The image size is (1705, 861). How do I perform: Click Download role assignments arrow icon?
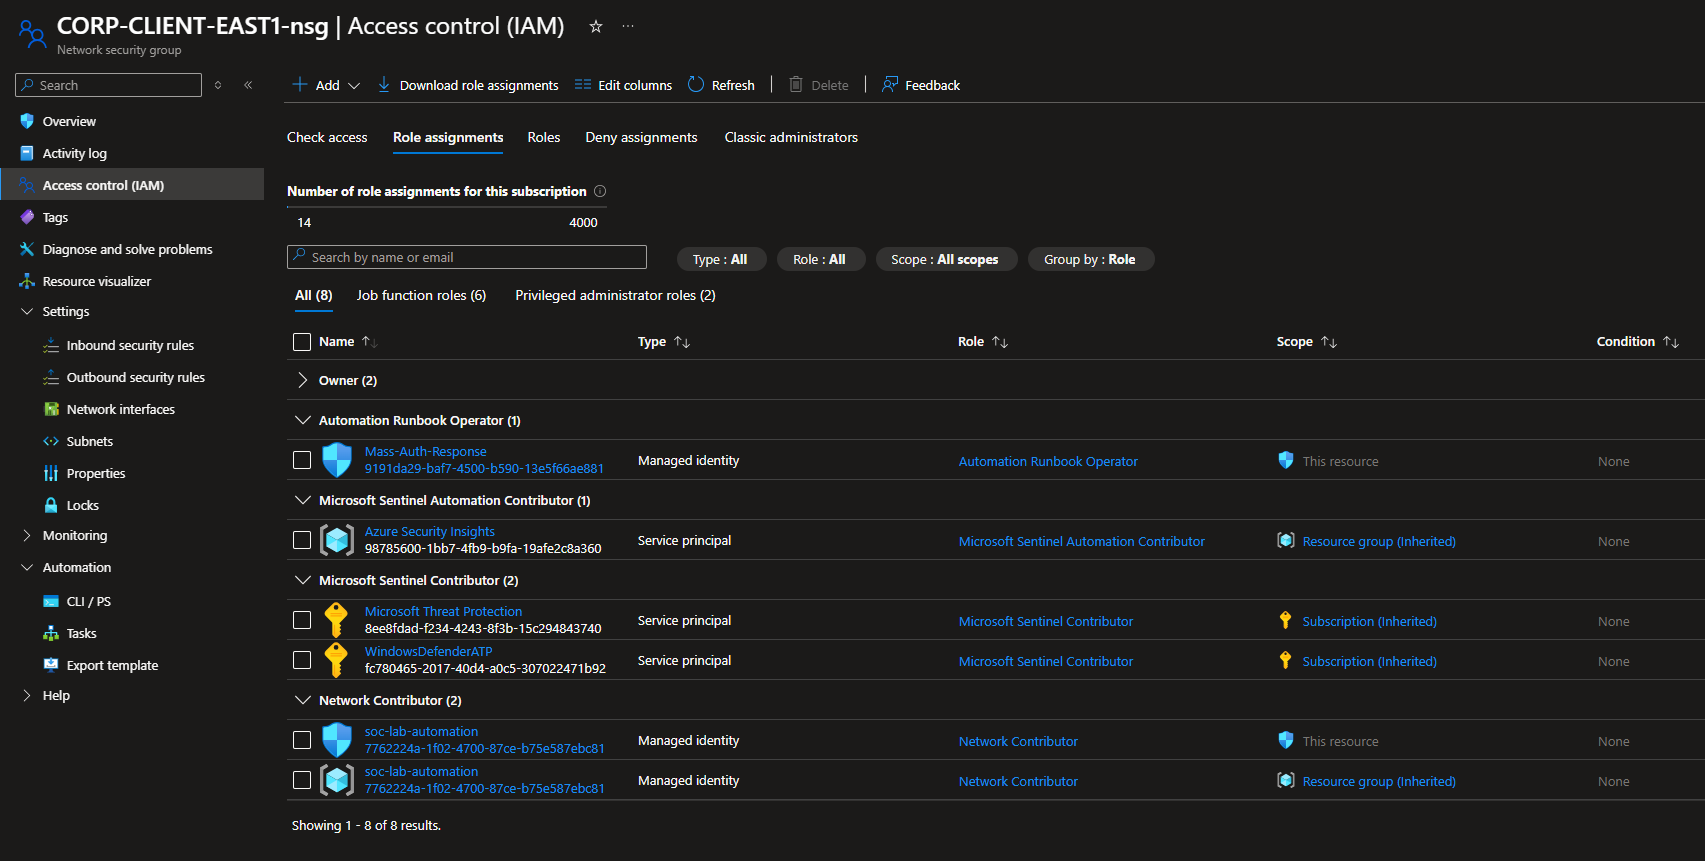pos(384,85)
